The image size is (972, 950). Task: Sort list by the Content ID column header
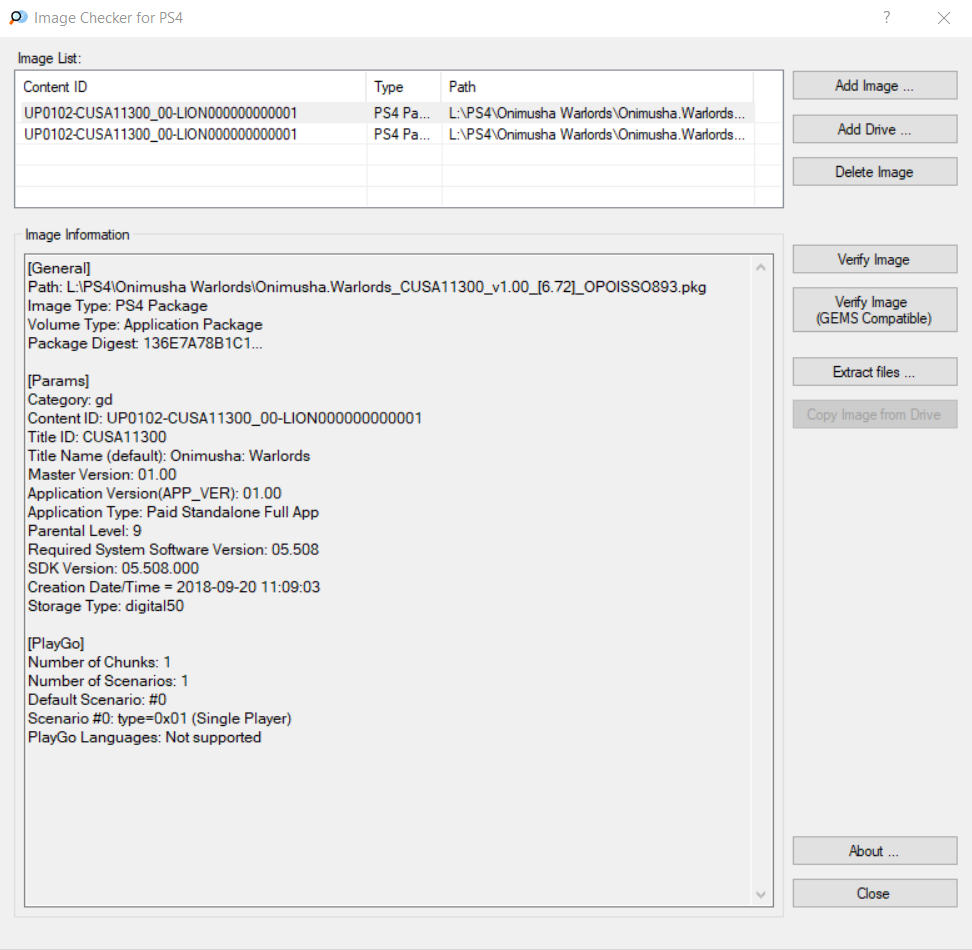coord(192,87)
